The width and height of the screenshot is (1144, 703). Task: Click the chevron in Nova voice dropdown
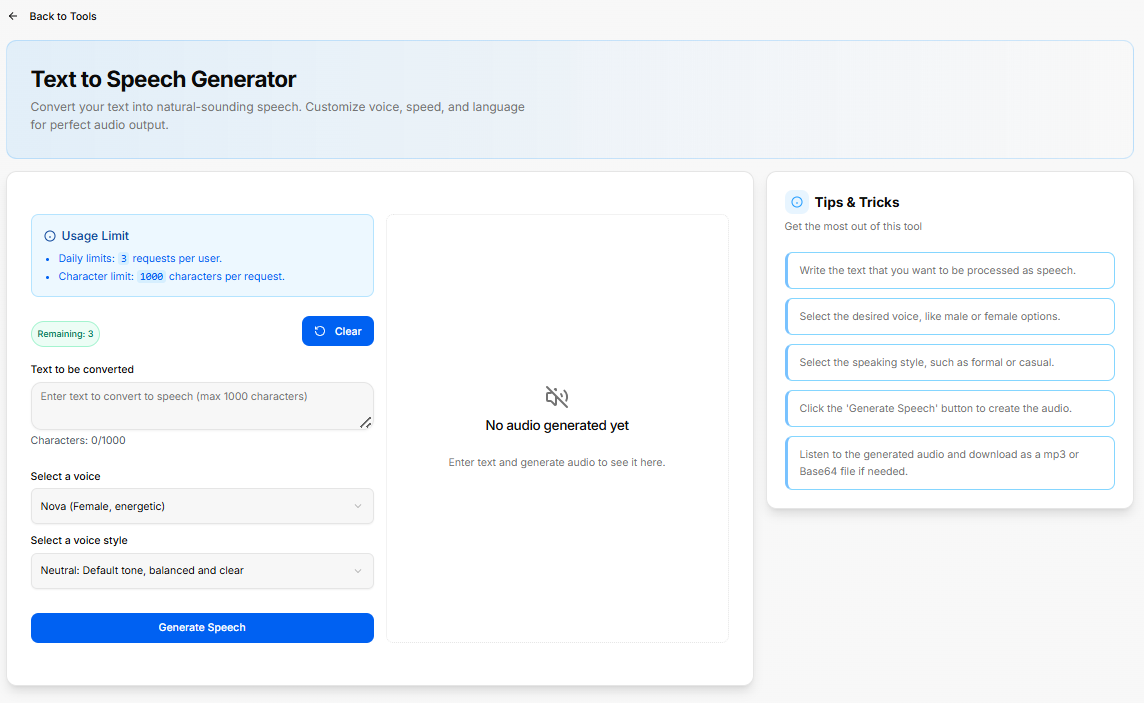pyautogui.click(x=358, y=506)
